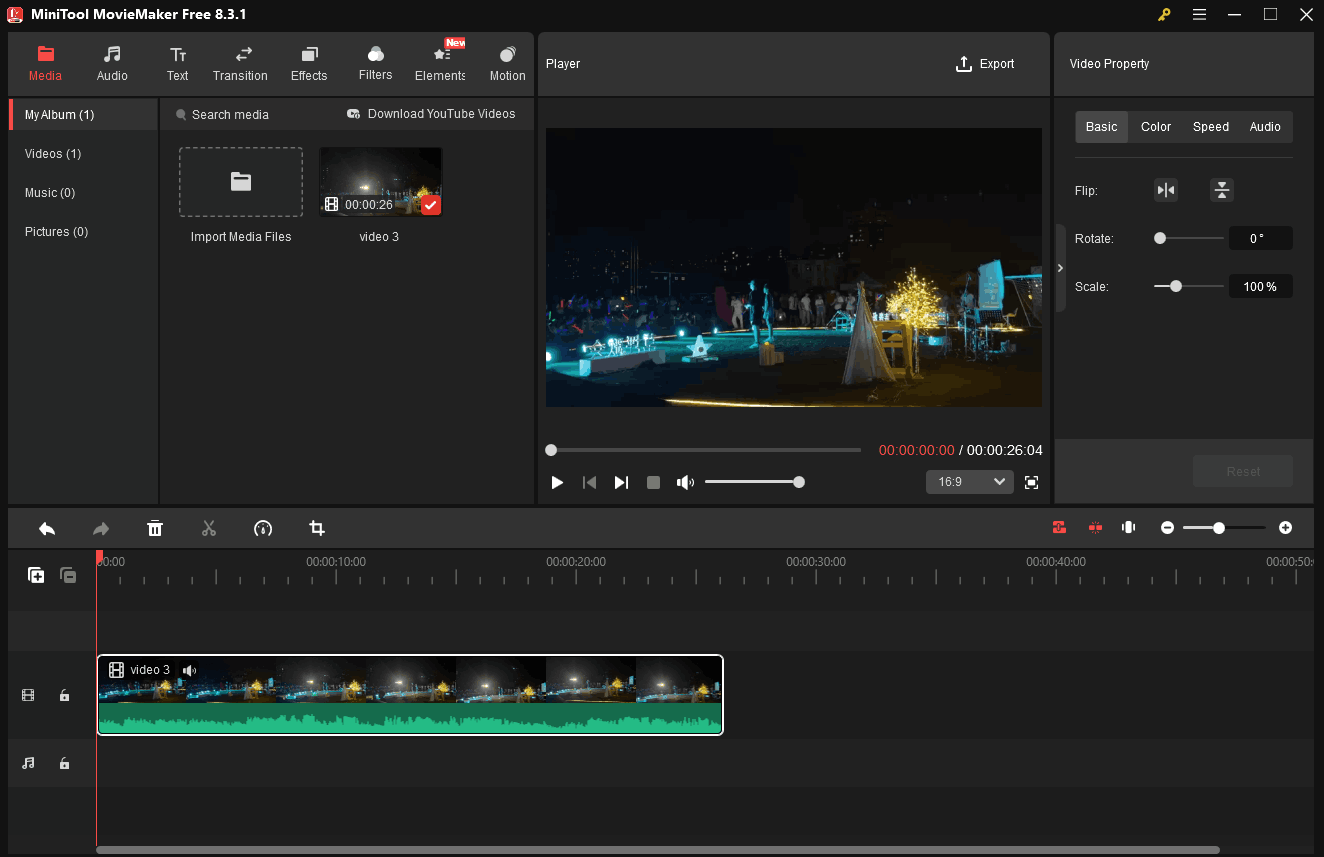Select the Motion panel icon
This screenshot has height=857, width=1324.
pyautogui.click(x=507, y=62)
